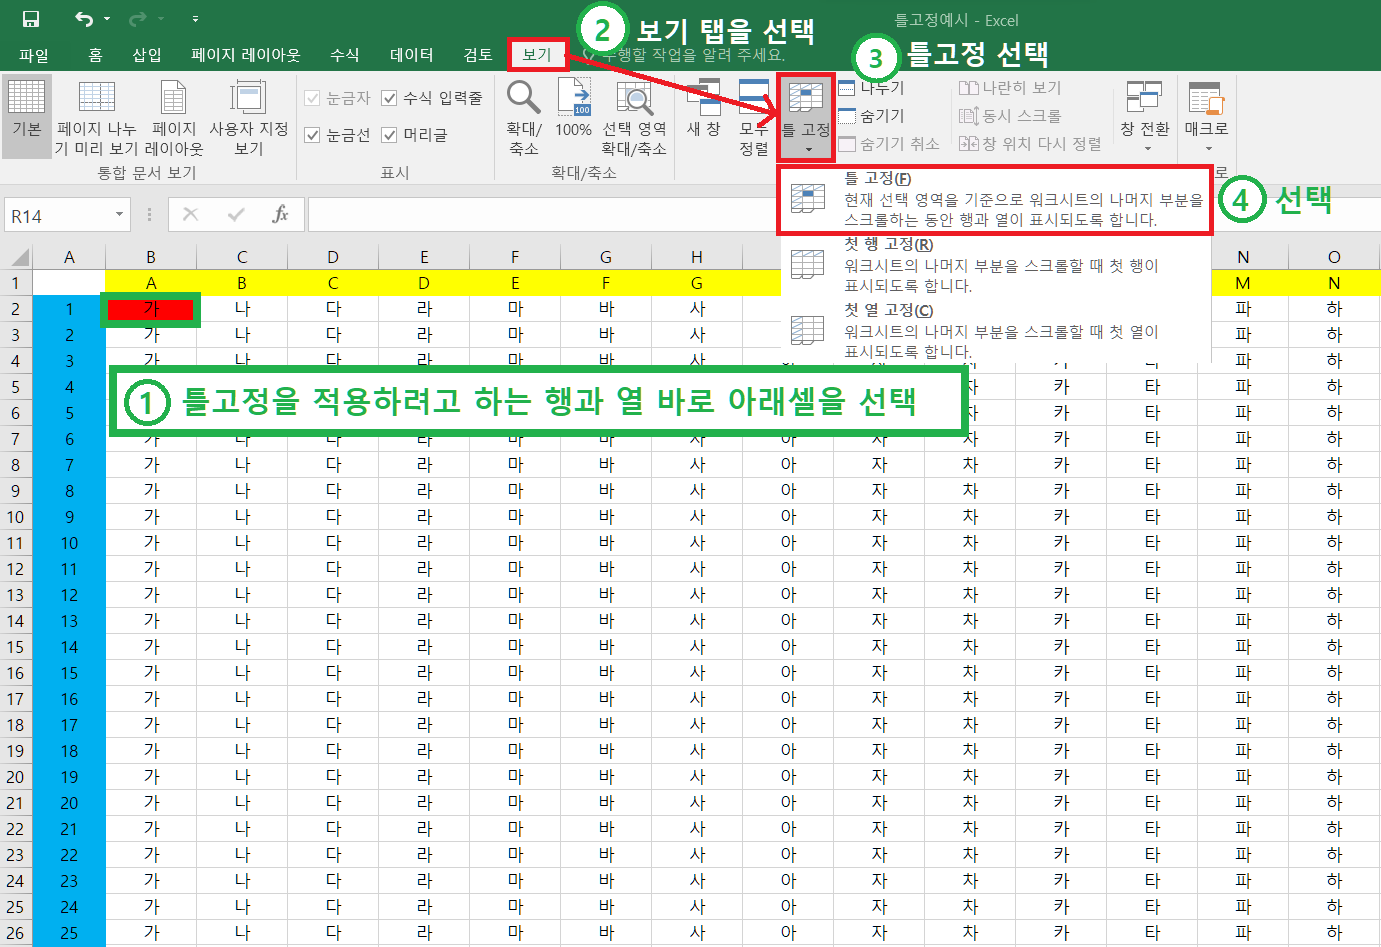The height and width of the screenshot is (947, 1381).
Task: Open 페이지 나누기 미리 보기 view
Action: pyautogui.click(x=96, y=113)
